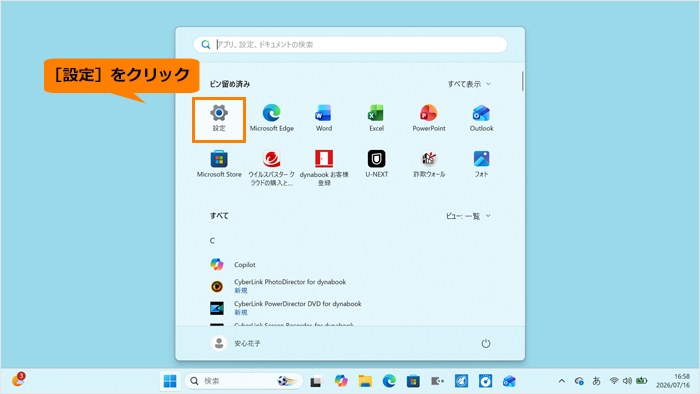Open Copilot from the taskbar
Viewport: 700px width, 394px height.
click(x=341, y=381)
